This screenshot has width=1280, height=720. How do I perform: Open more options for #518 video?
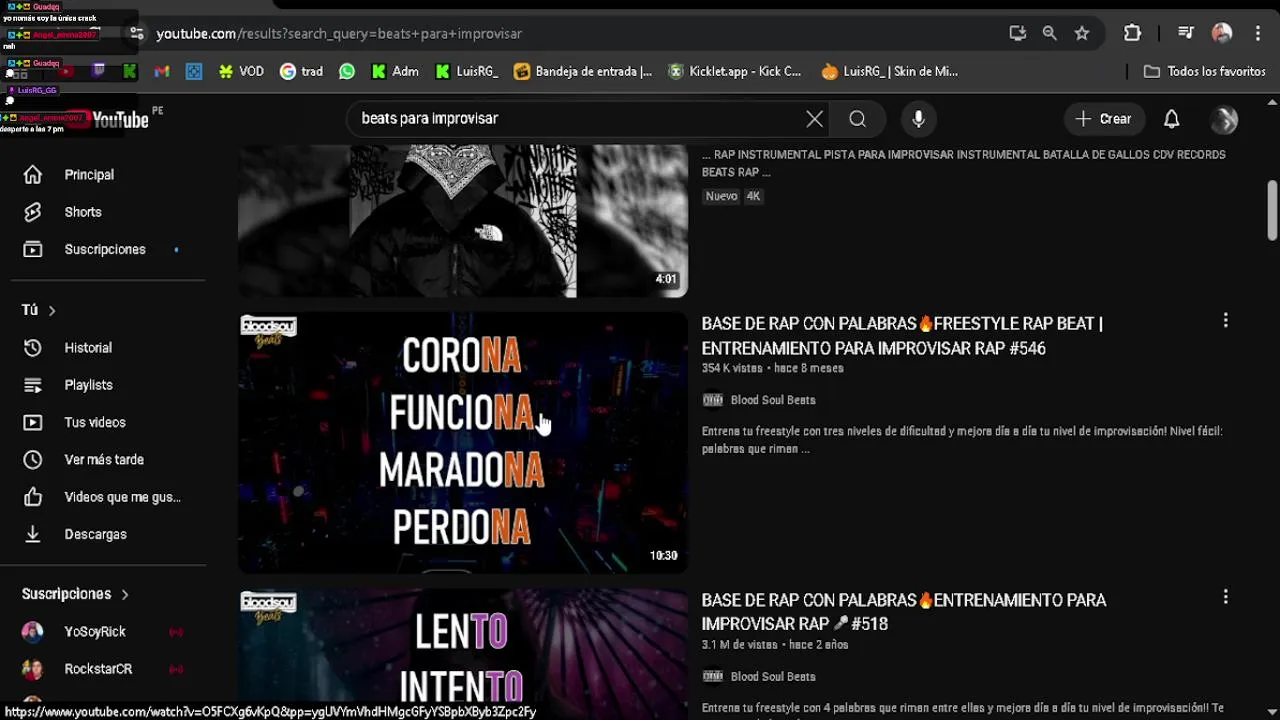pos(1225,597)
